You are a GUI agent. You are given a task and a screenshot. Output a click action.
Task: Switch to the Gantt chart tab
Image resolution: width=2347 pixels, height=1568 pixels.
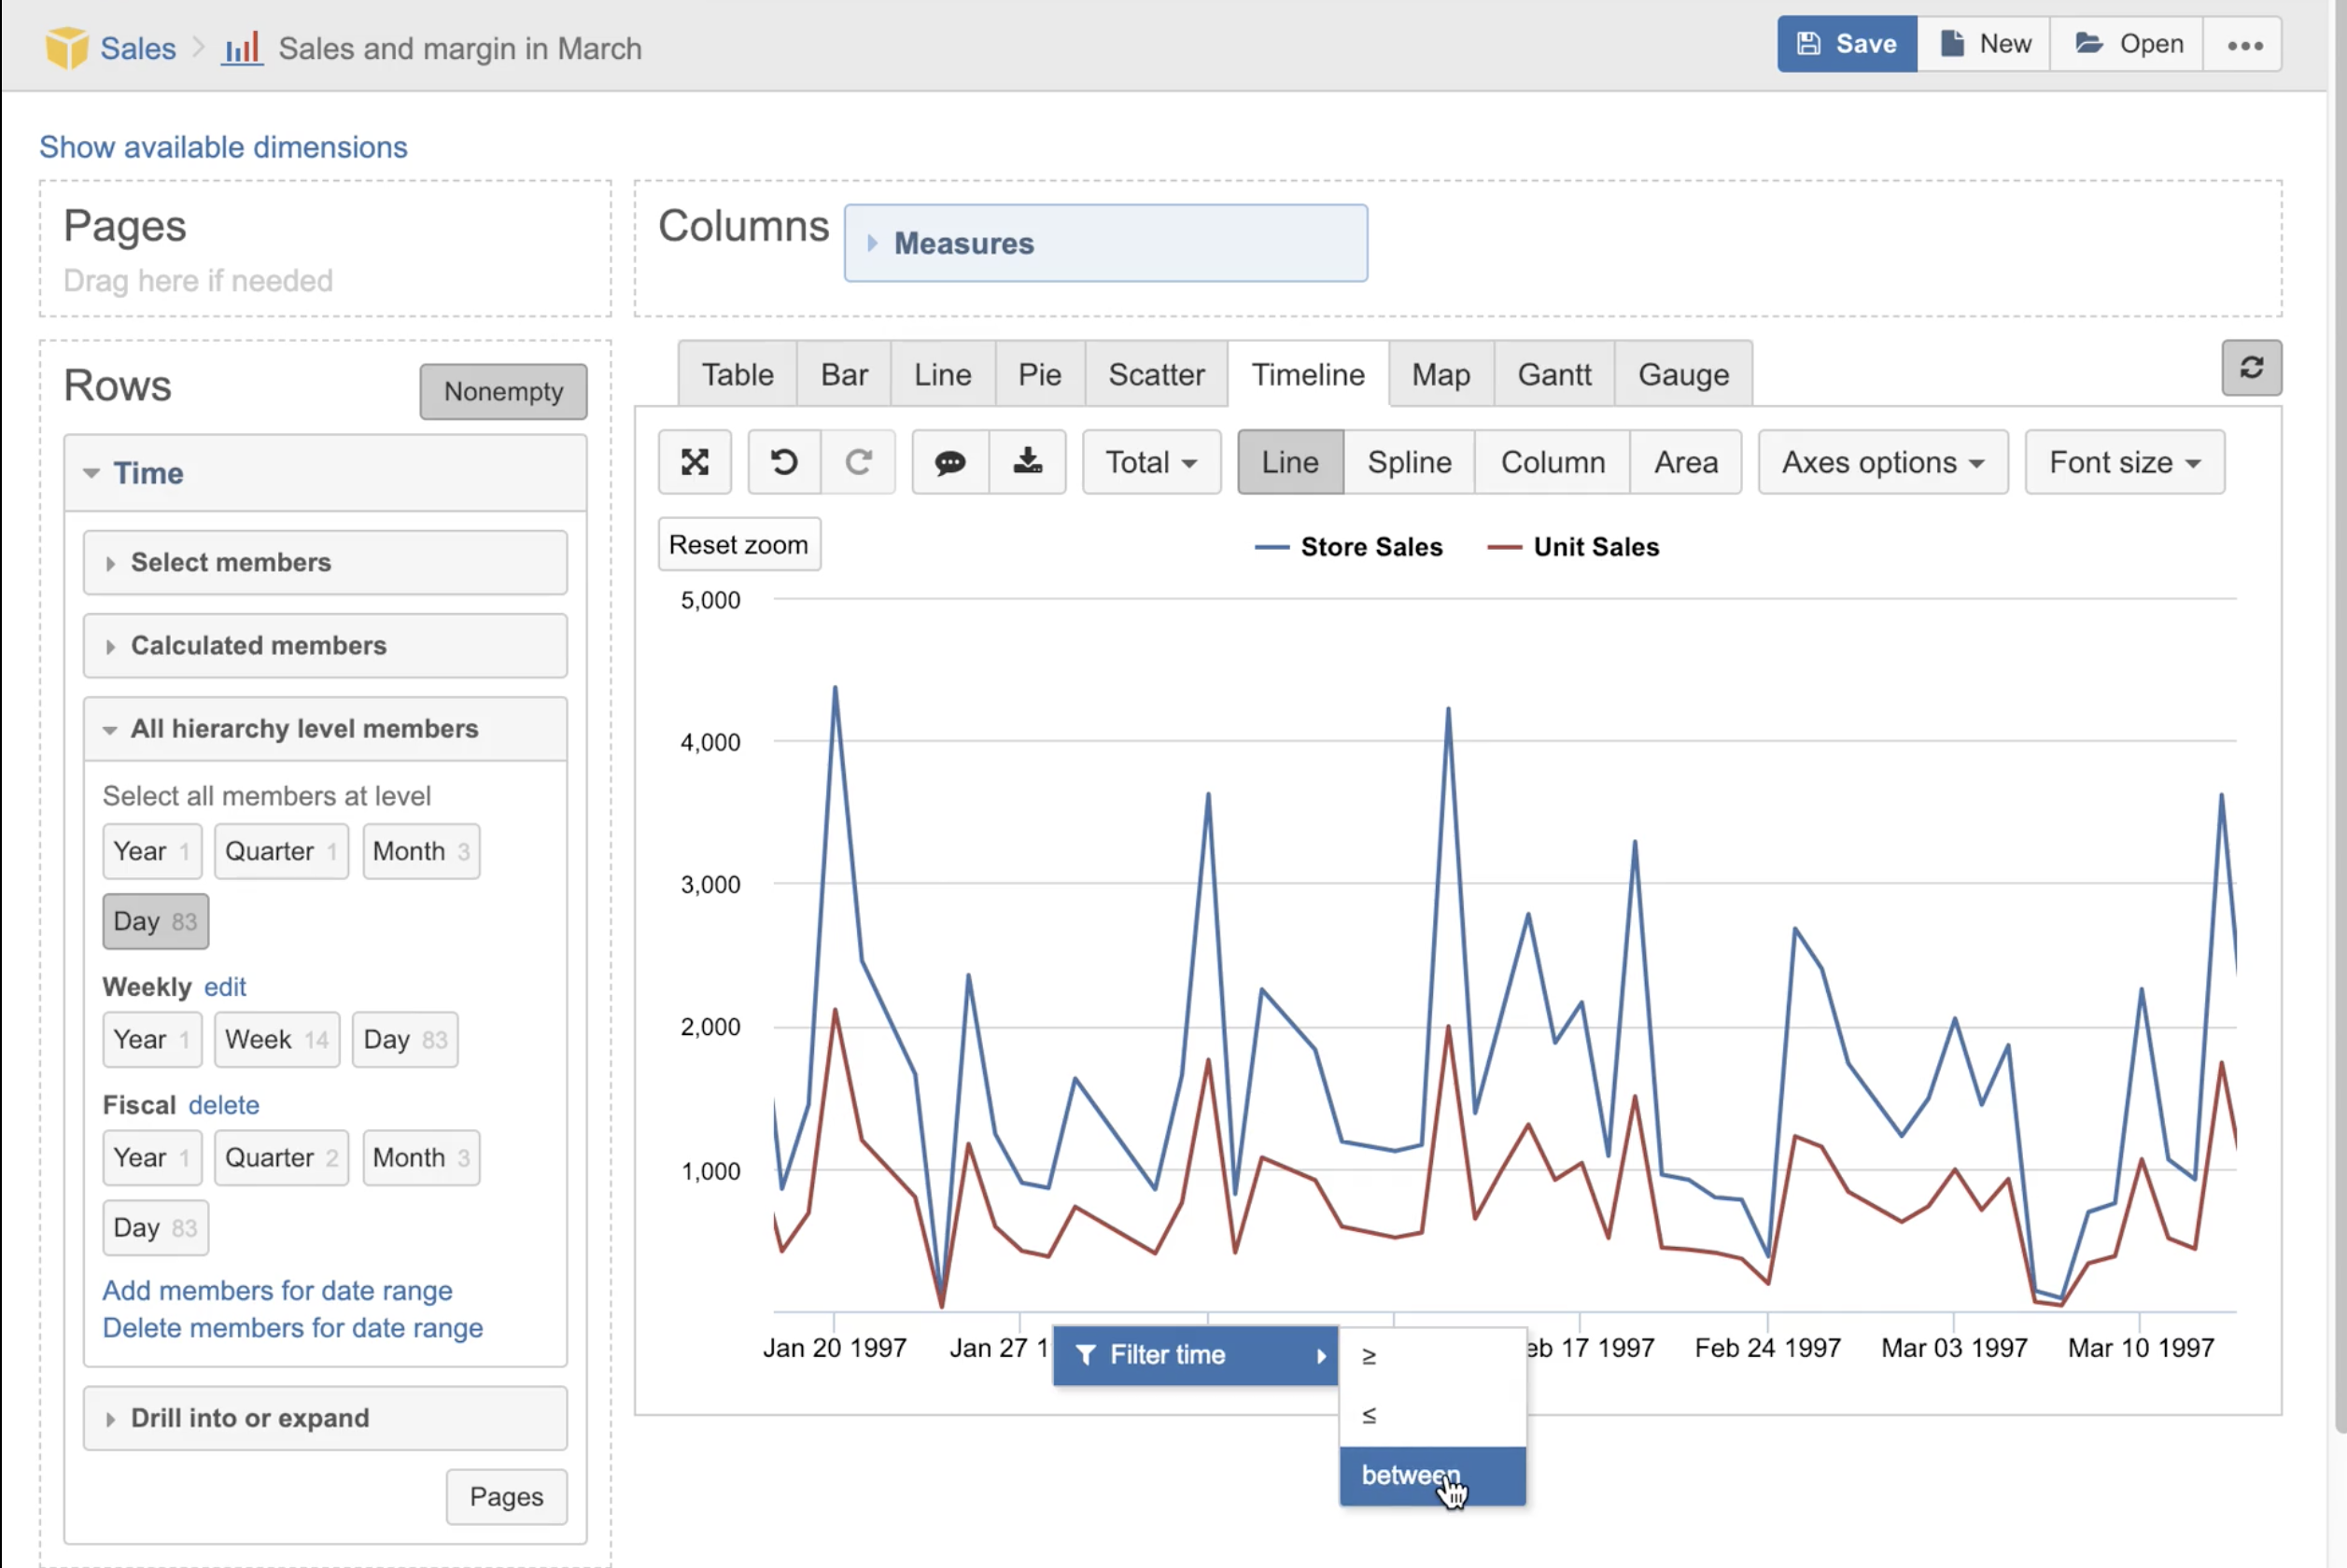click(1553, 375)
